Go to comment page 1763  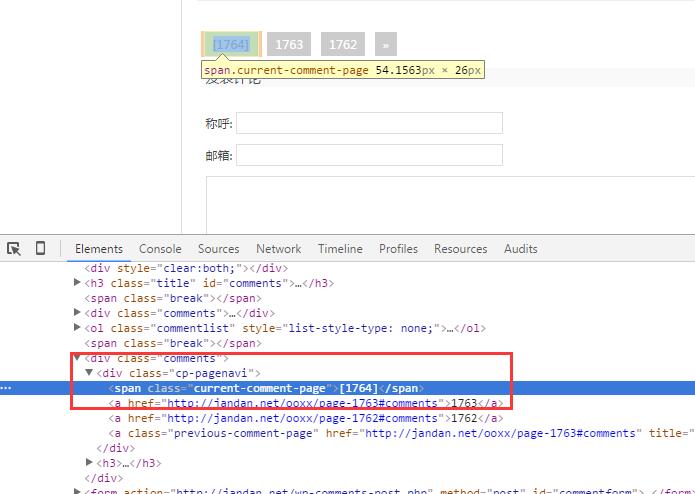[289, 44]
